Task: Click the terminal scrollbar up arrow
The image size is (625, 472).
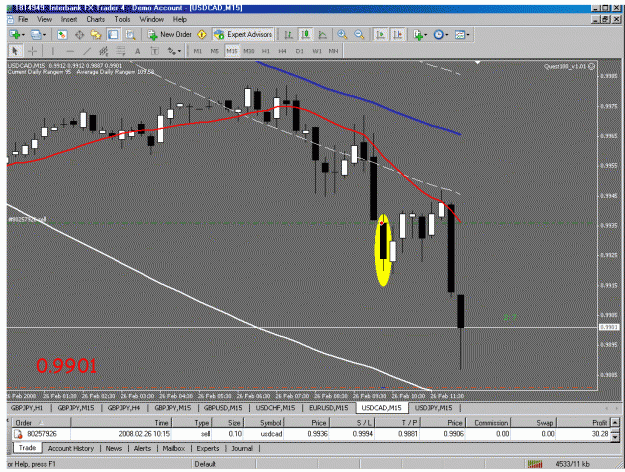Action: [x=615, y=422]
